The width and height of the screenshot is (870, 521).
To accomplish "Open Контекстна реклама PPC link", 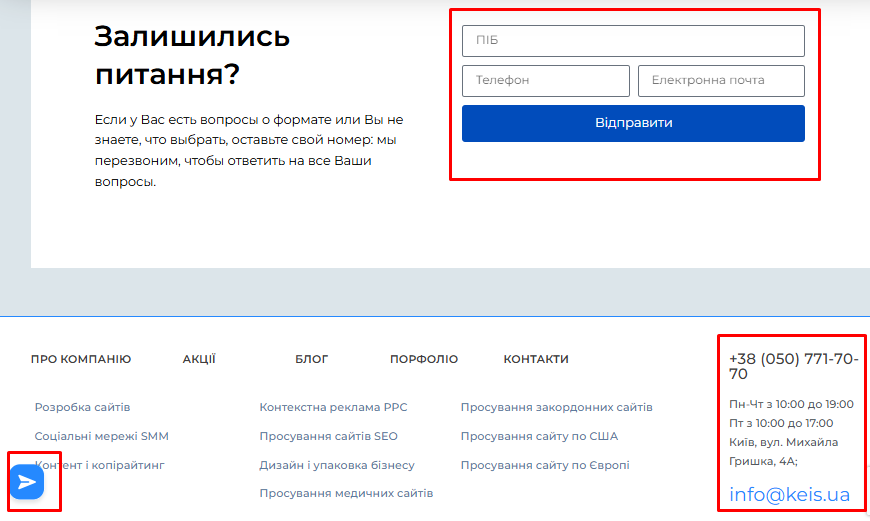I will (x=333, y=407).
